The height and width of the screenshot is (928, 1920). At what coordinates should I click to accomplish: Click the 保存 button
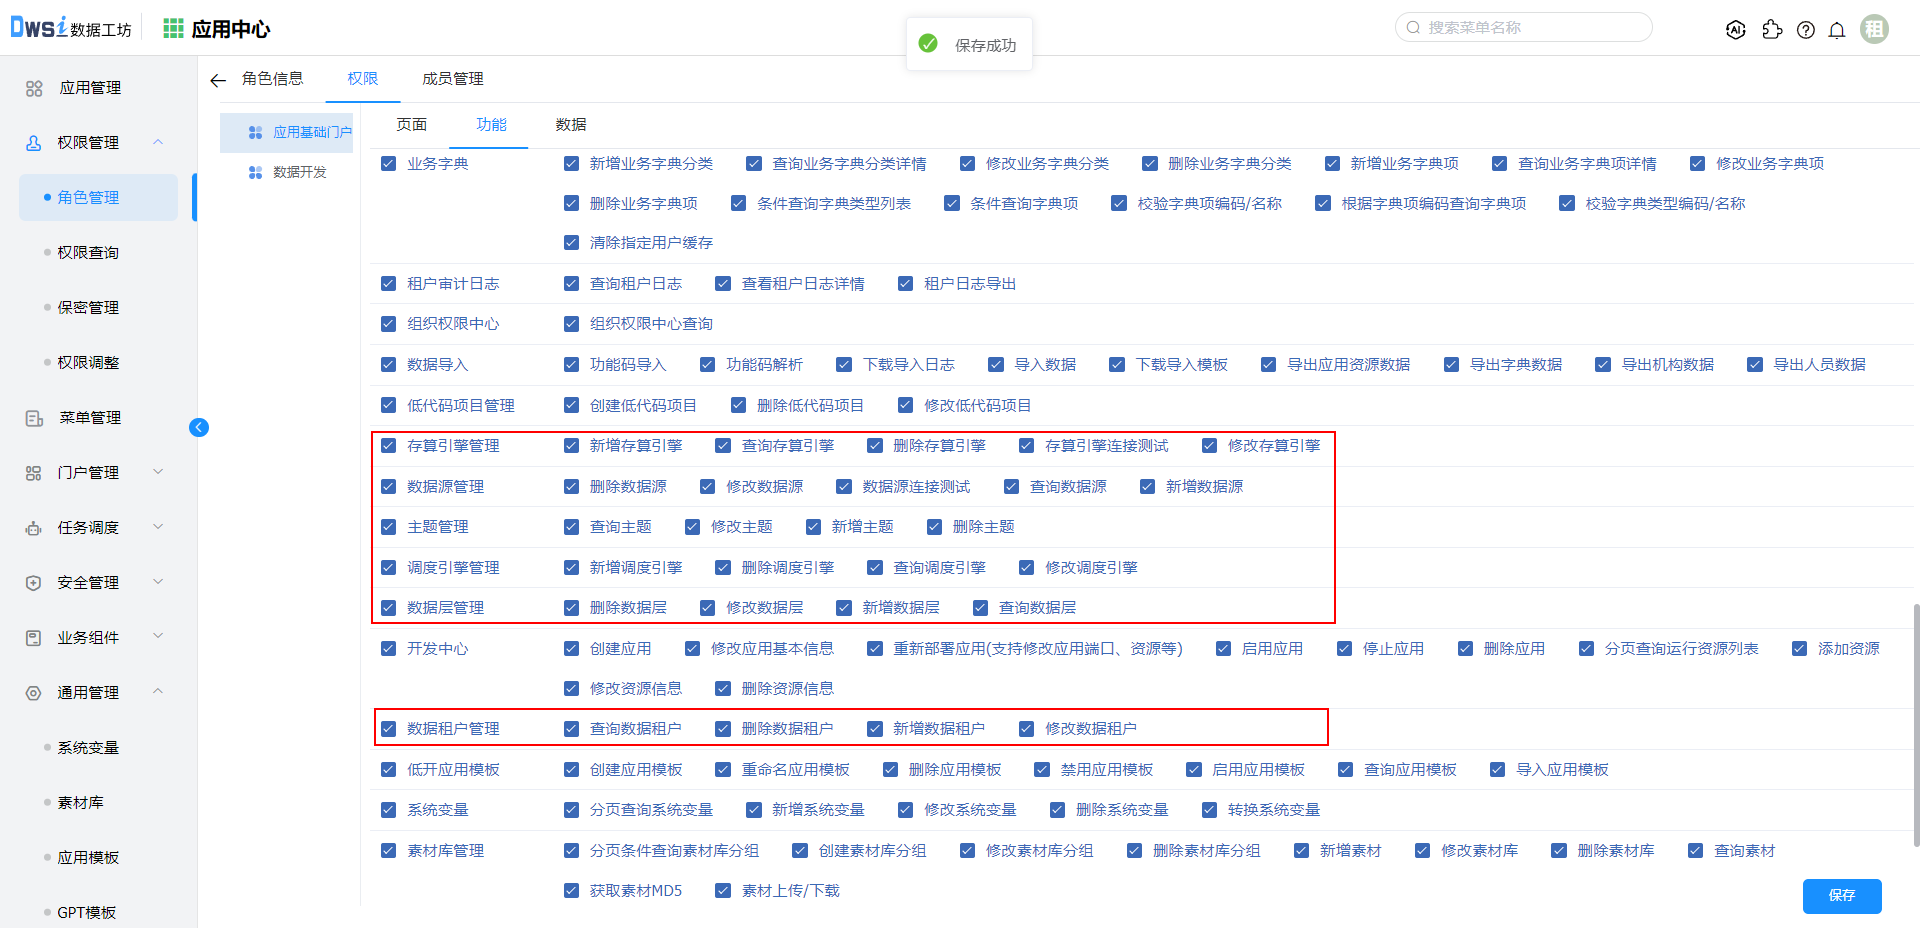click(x=1841, y=895)
